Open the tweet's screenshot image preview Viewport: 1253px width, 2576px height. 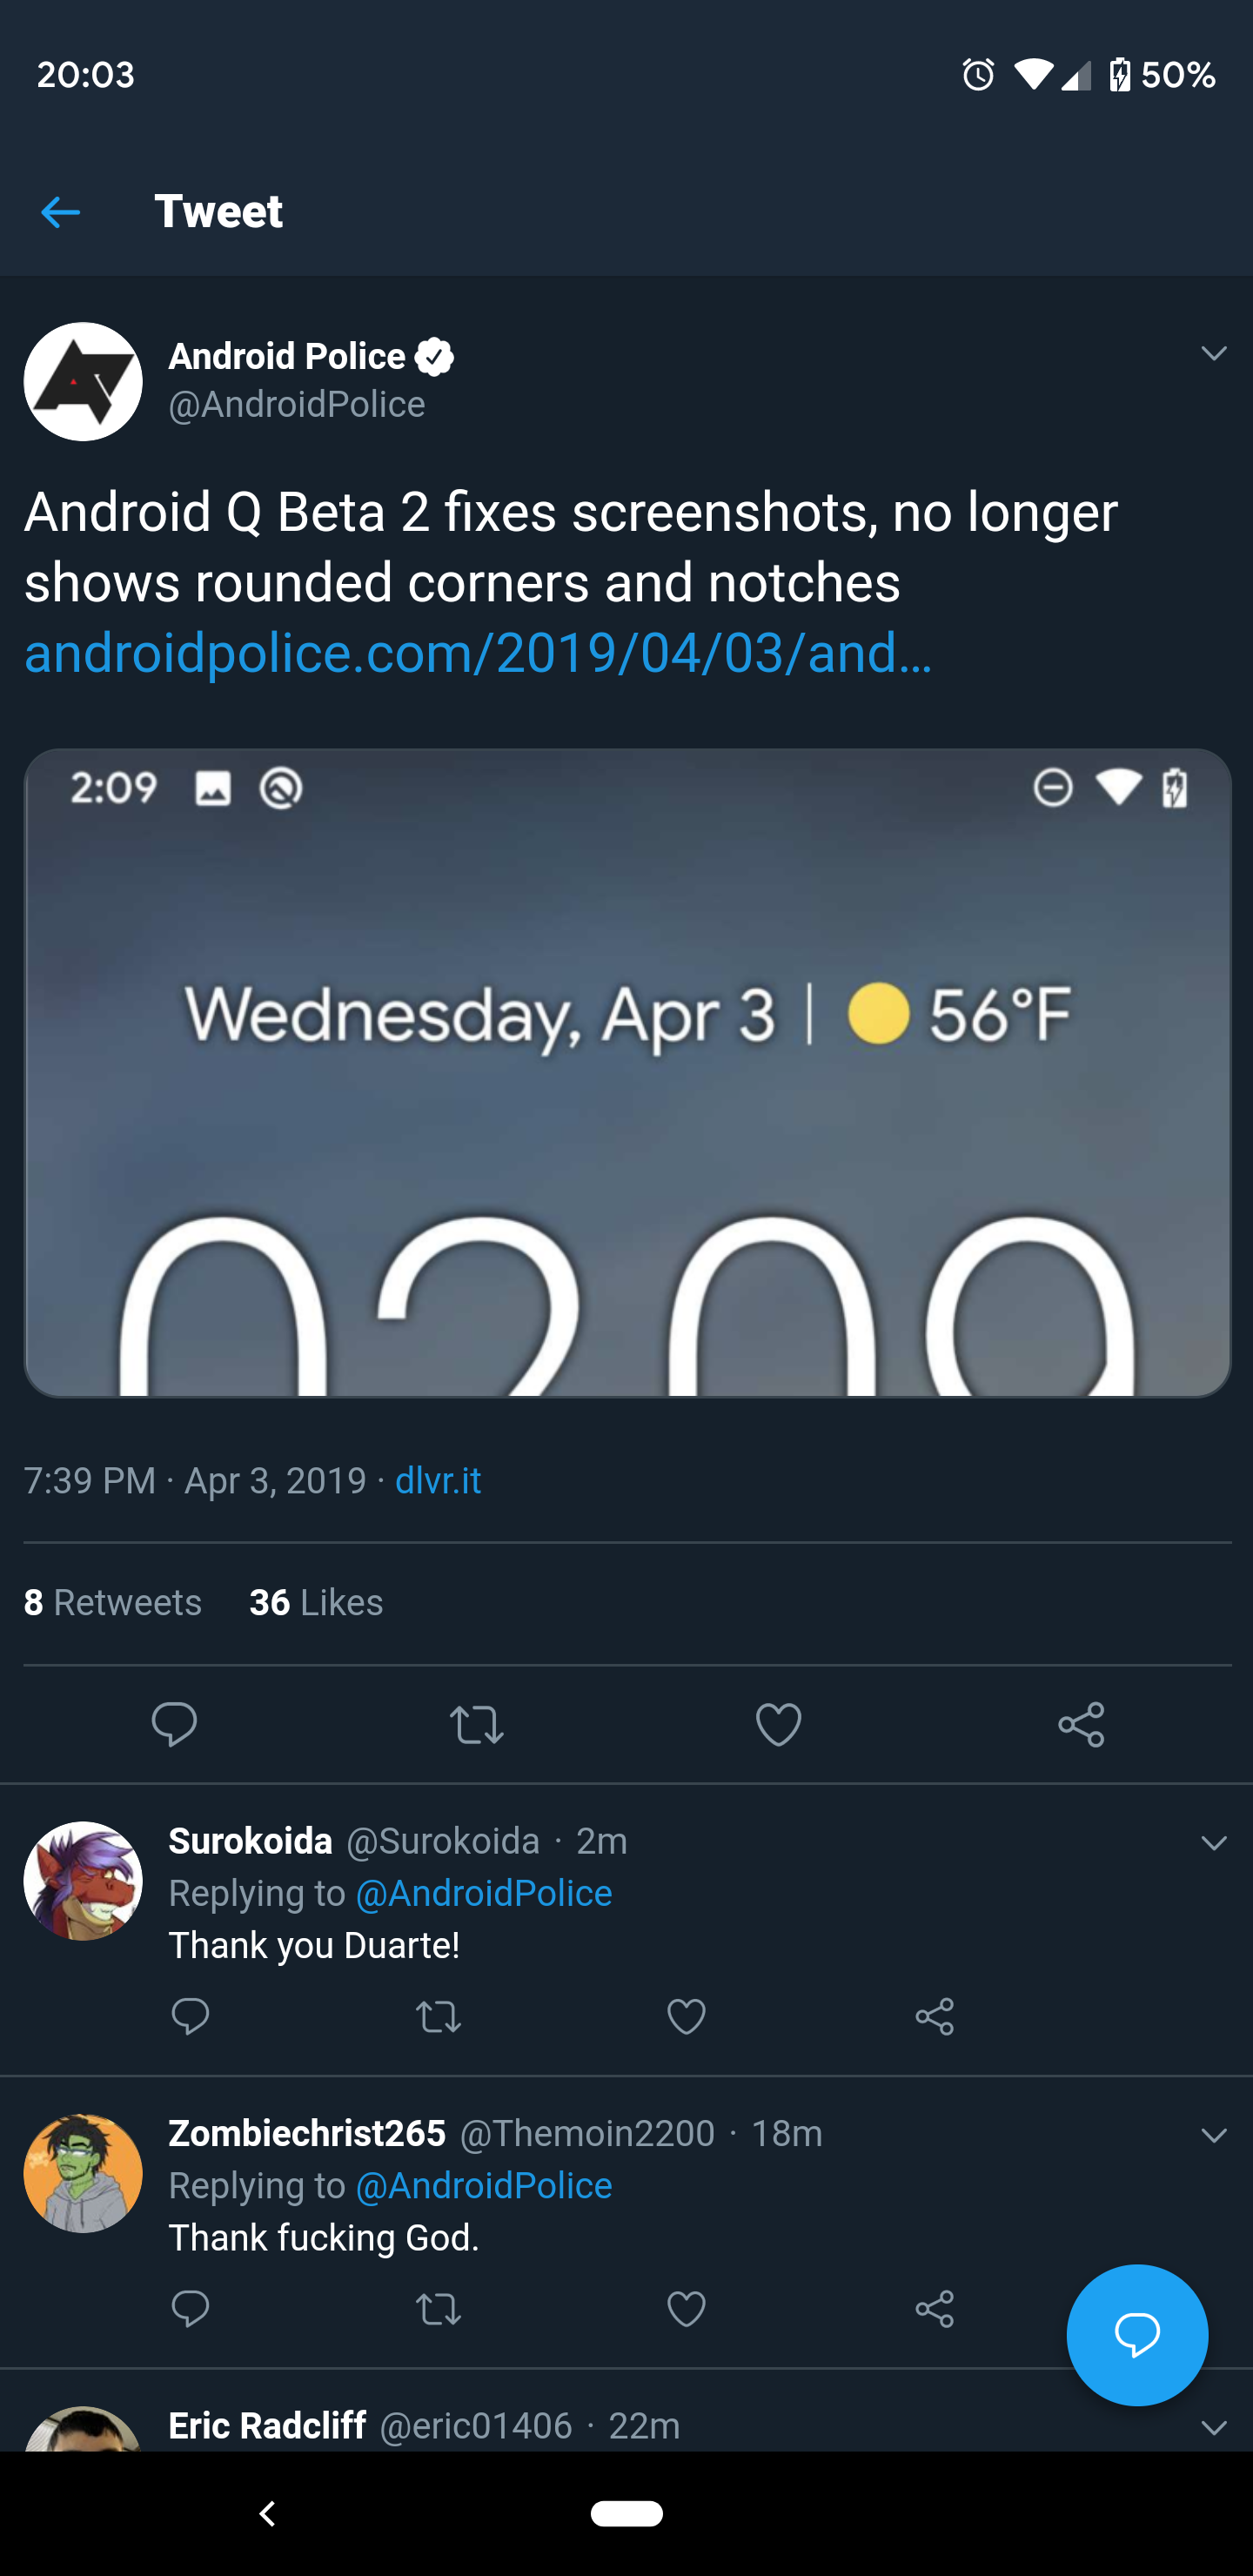tap(627, 1072)
